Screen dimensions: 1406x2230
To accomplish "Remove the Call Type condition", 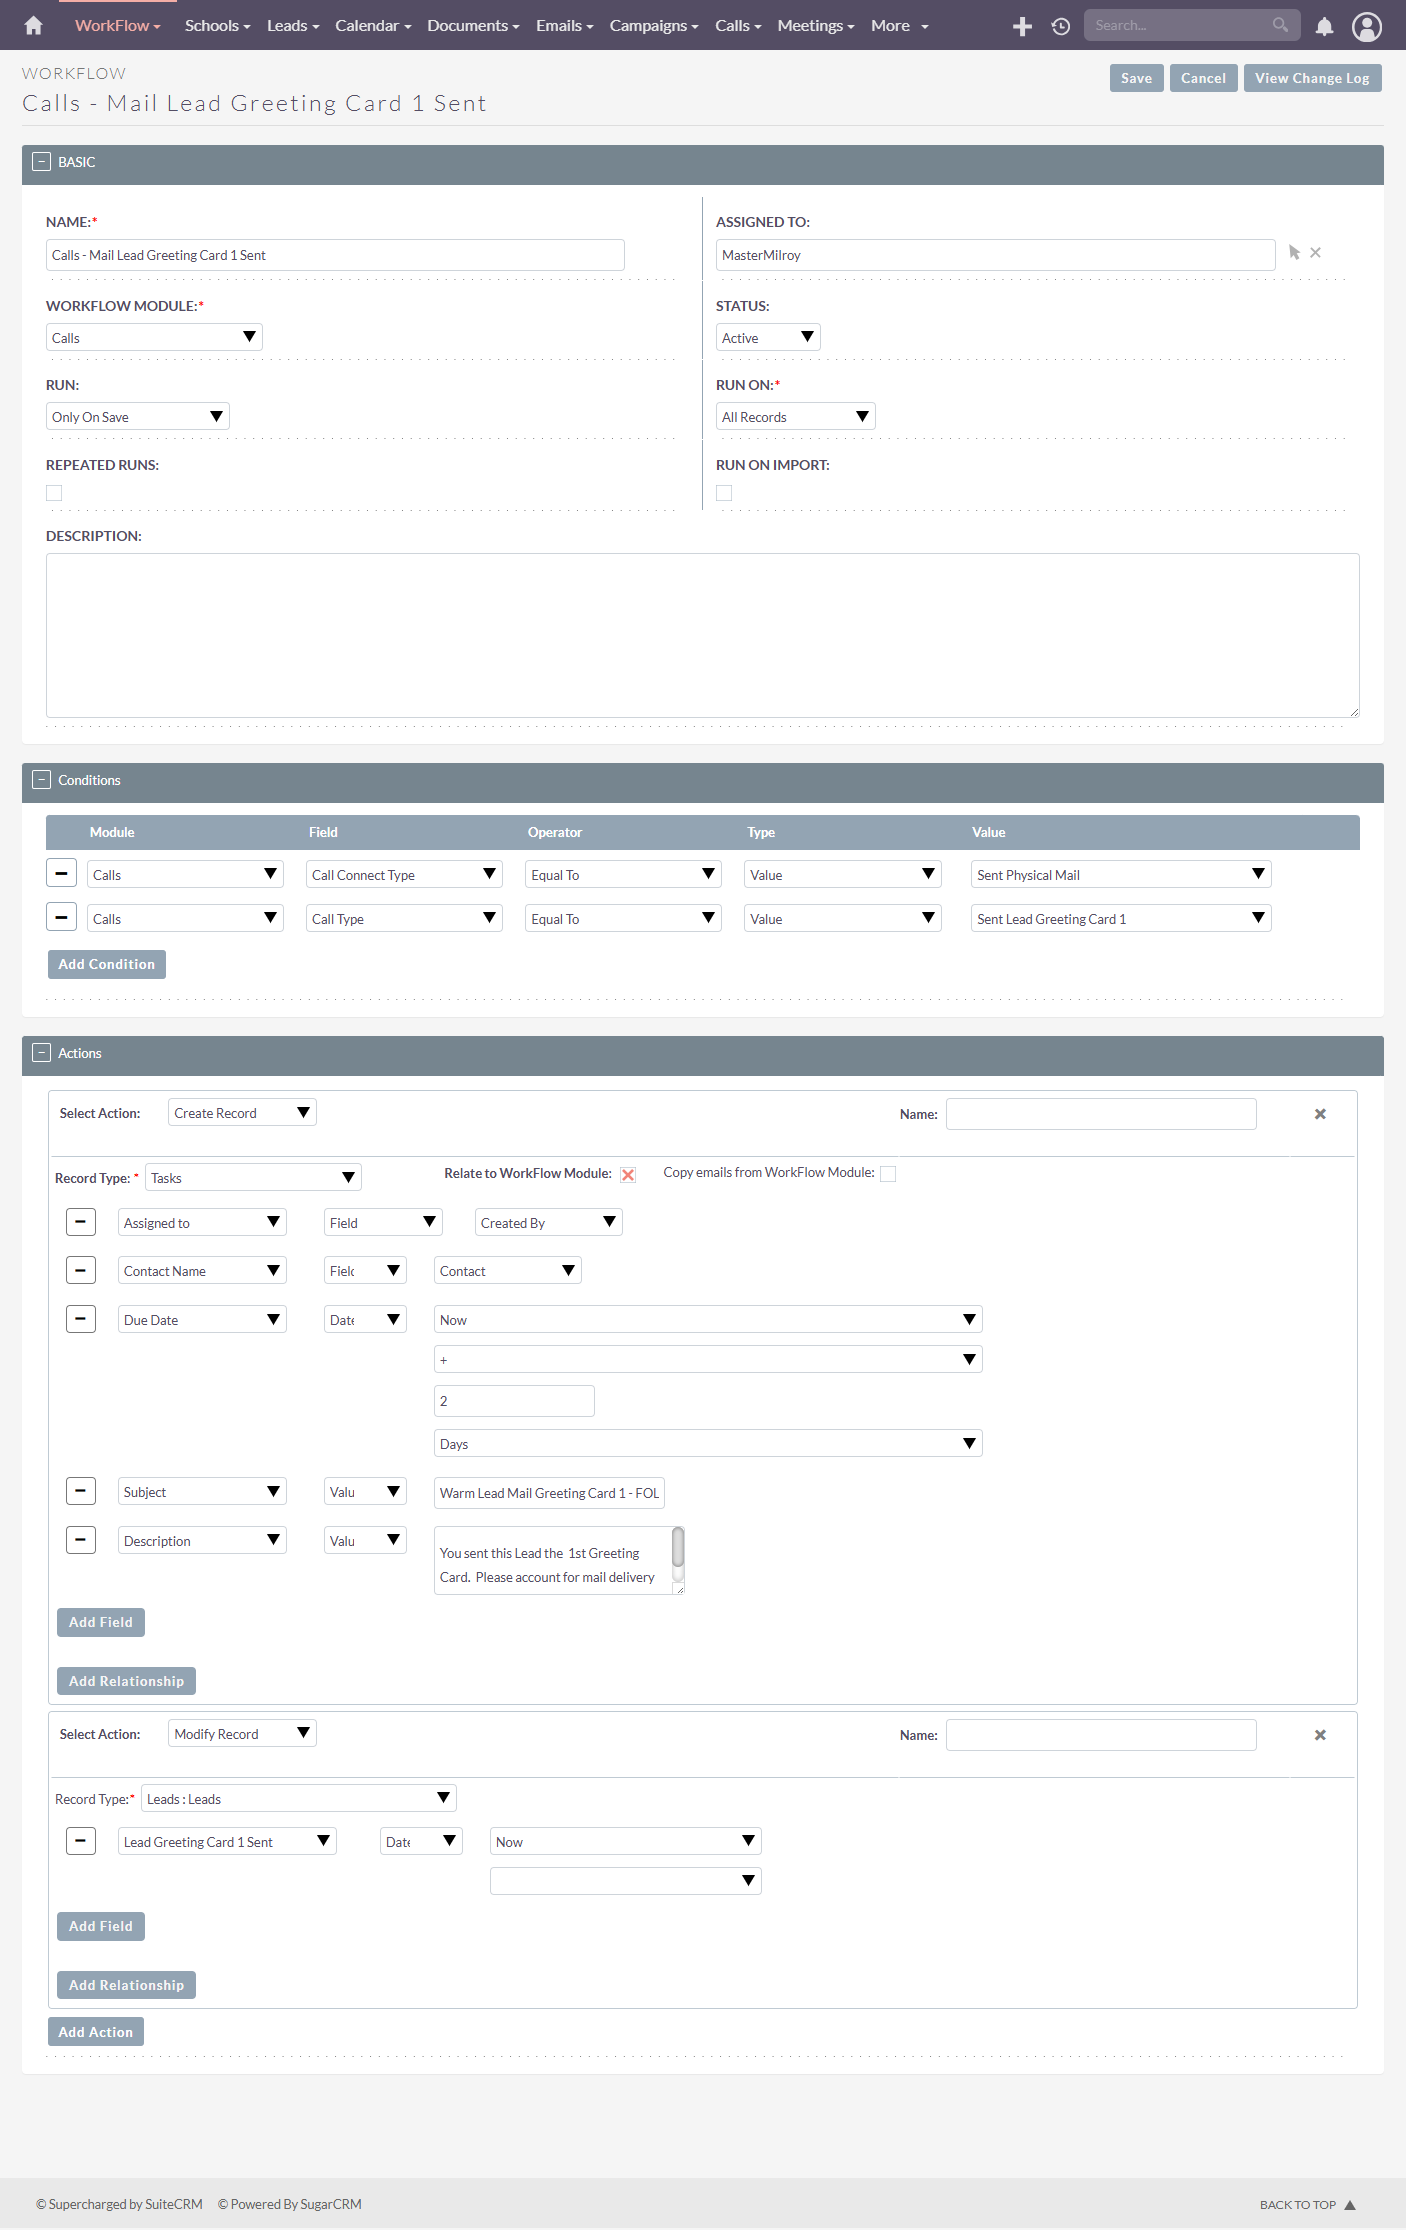I will (61, 917).
